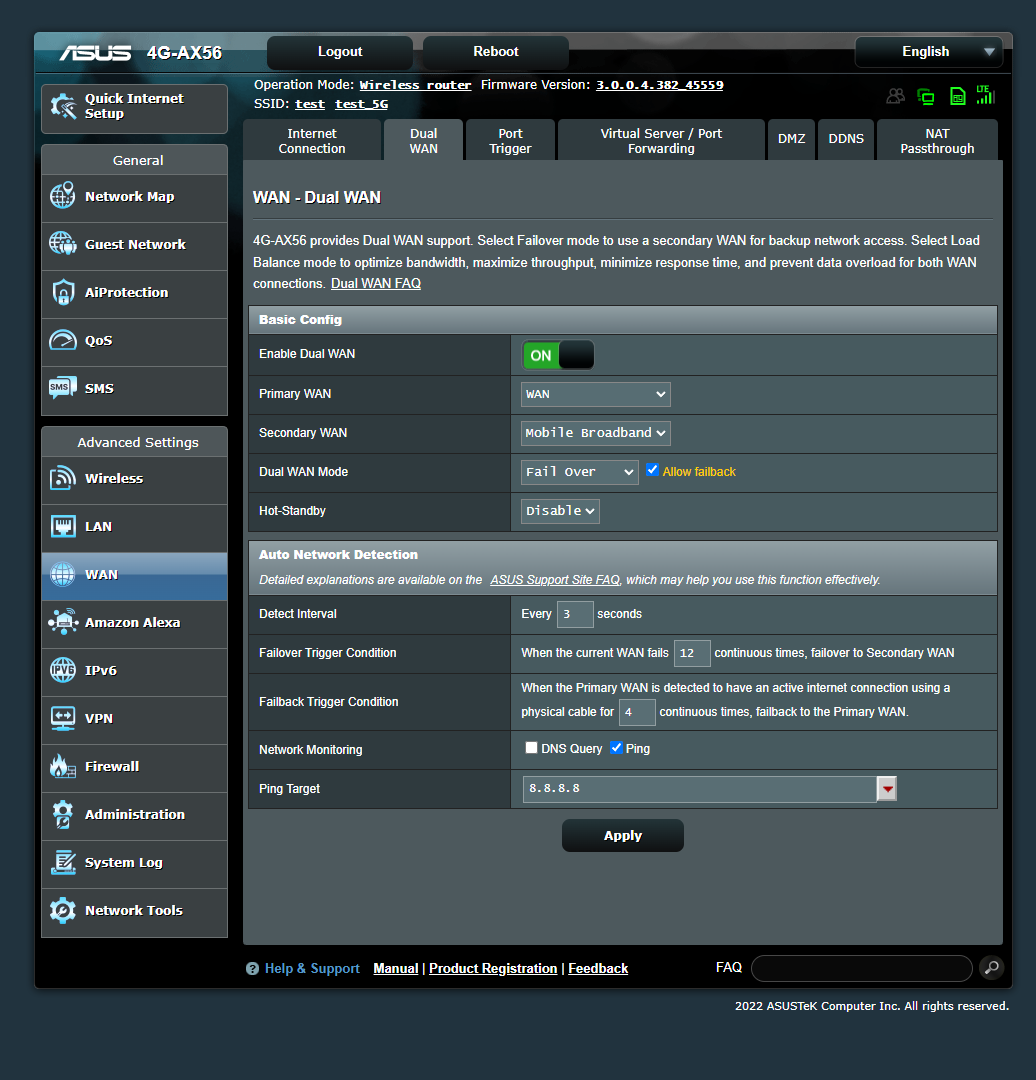This screenshot has width=1036, height=1080.
Task: Open the IPv6 icon
Action: (63, 670)
